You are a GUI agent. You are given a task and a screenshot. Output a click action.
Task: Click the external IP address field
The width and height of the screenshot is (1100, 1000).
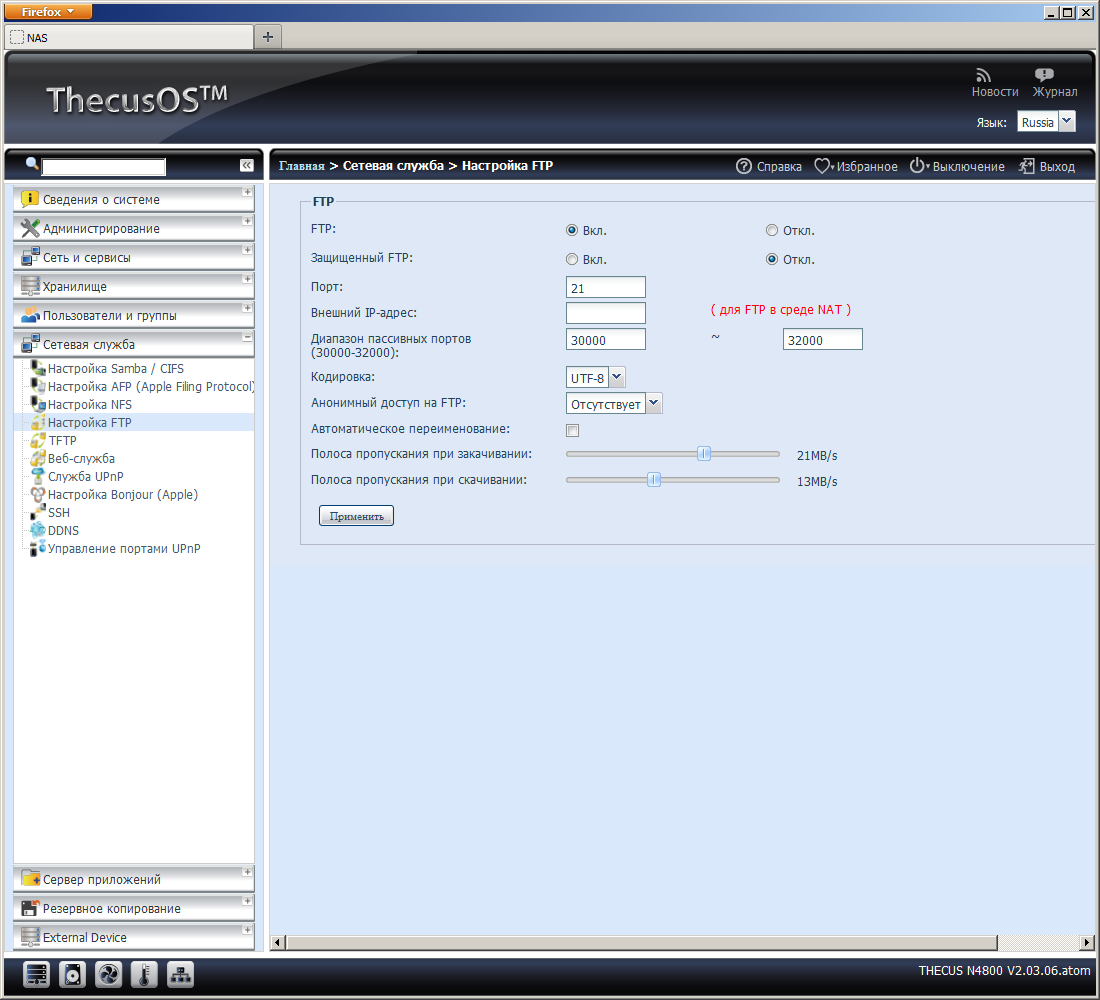[605, 313]
